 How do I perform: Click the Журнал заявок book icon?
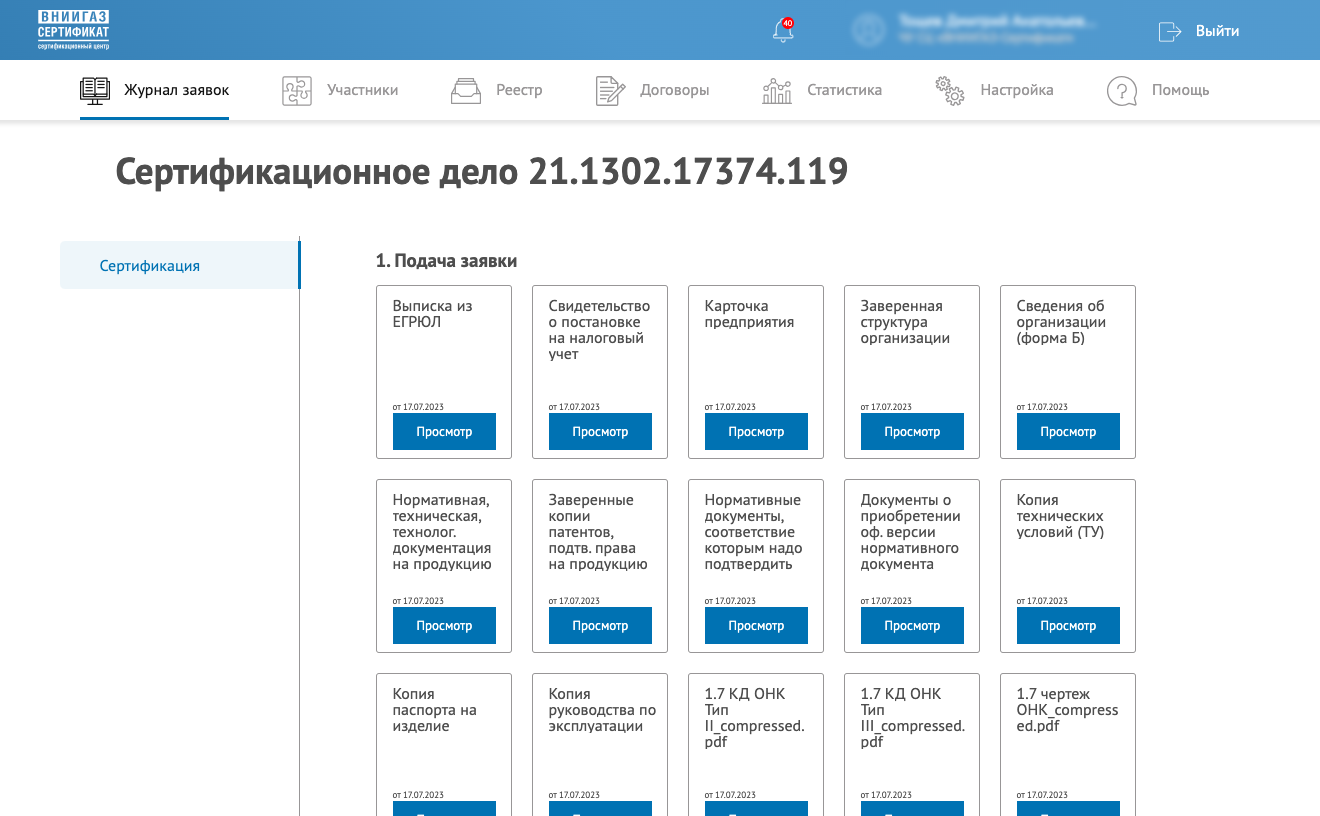(x=95, y=90)
